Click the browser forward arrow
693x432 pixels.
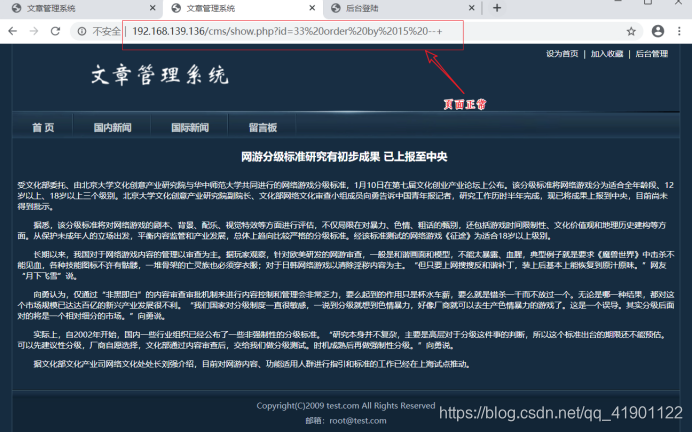click(x=34, y=31)
